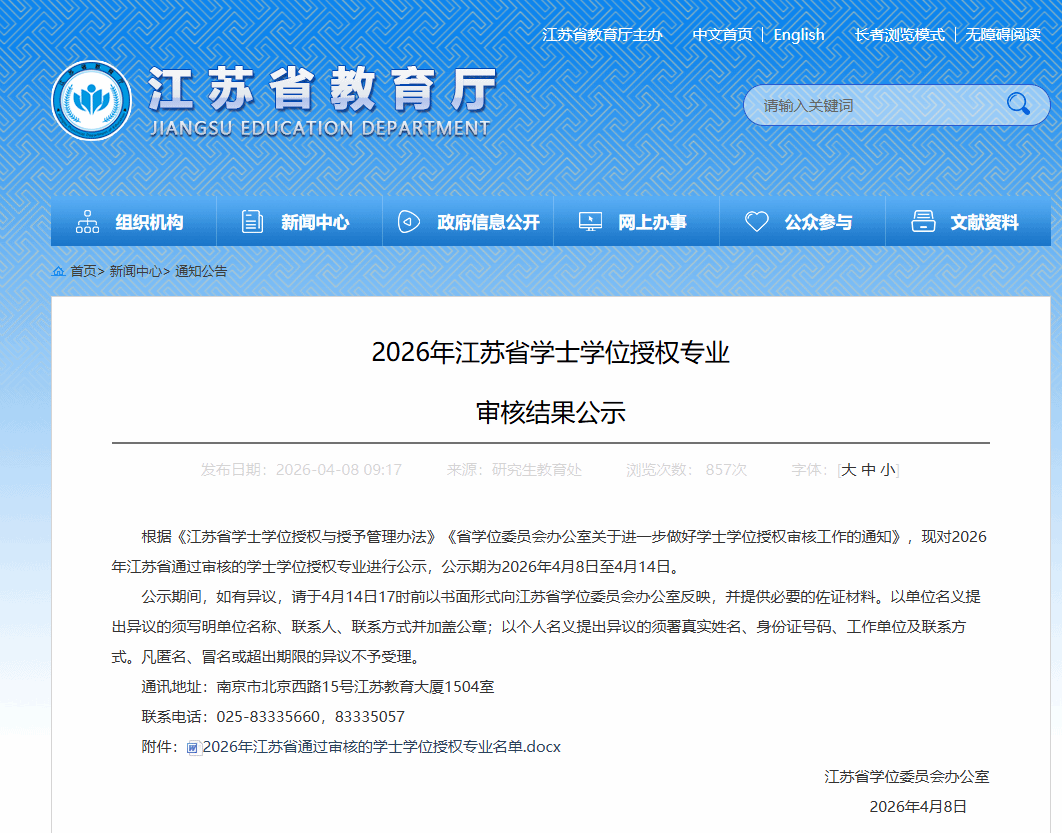This screenshot has width=1062, height=833.
Task: Set font size to 小 (small)
Action: point(888,469)
